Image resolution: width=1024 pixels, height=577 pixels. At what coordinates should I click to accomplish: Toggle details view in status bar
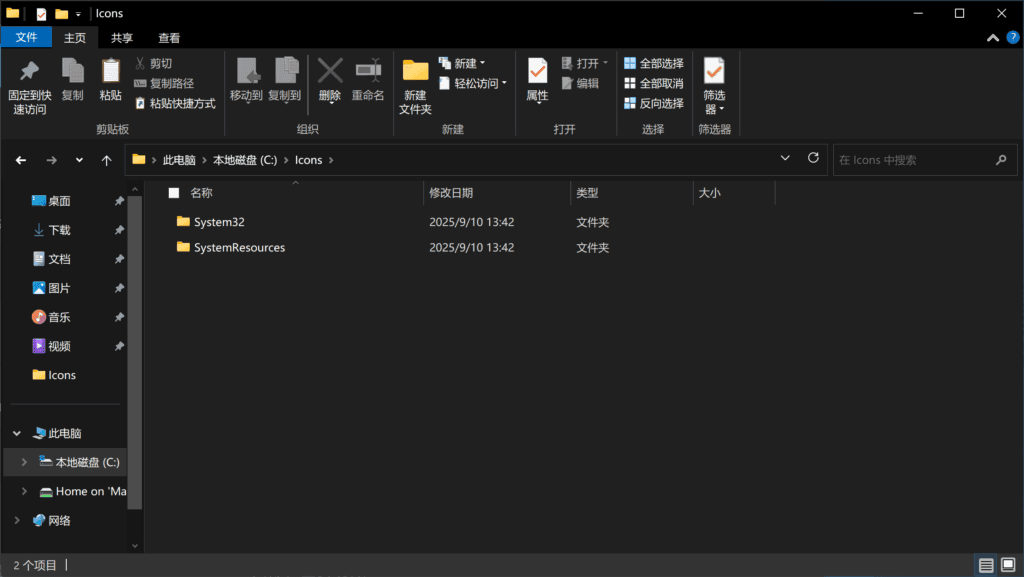(x=986, y=565)
